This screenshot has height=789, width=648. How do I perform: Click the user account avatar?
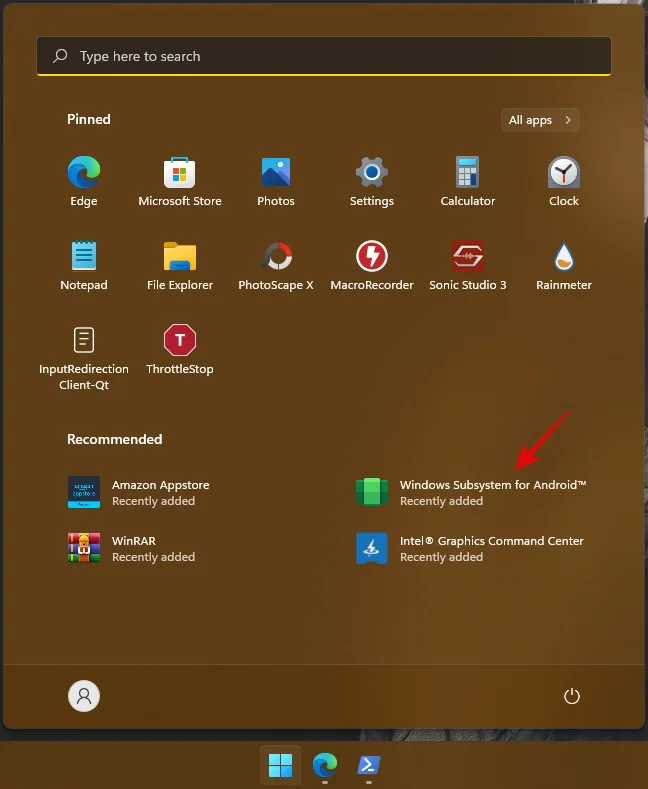[x=84, y=696]
